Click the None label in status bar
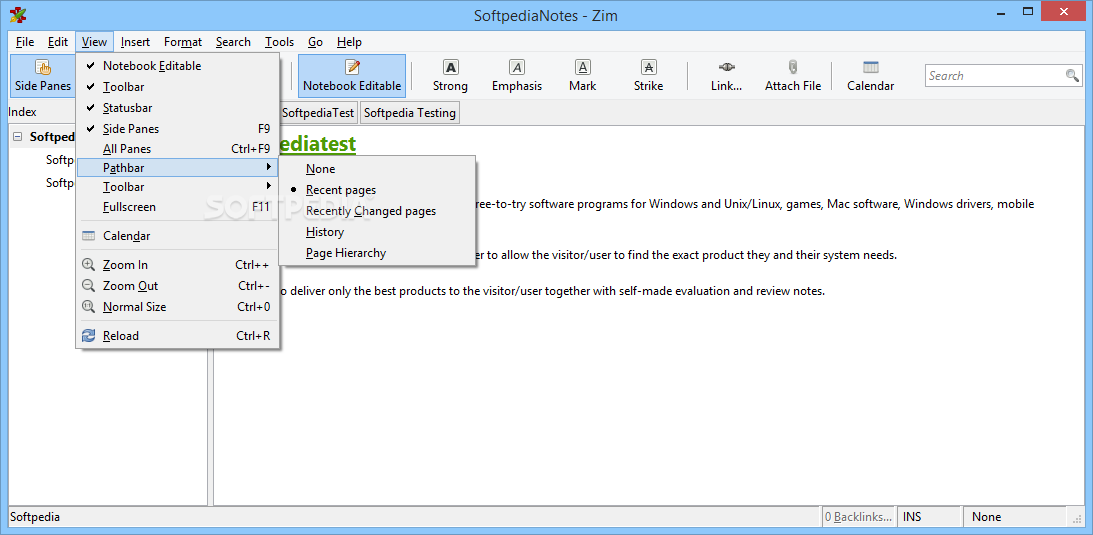Image resolution: width=1093 pixels, height=535 pixels. pos(986,517)
